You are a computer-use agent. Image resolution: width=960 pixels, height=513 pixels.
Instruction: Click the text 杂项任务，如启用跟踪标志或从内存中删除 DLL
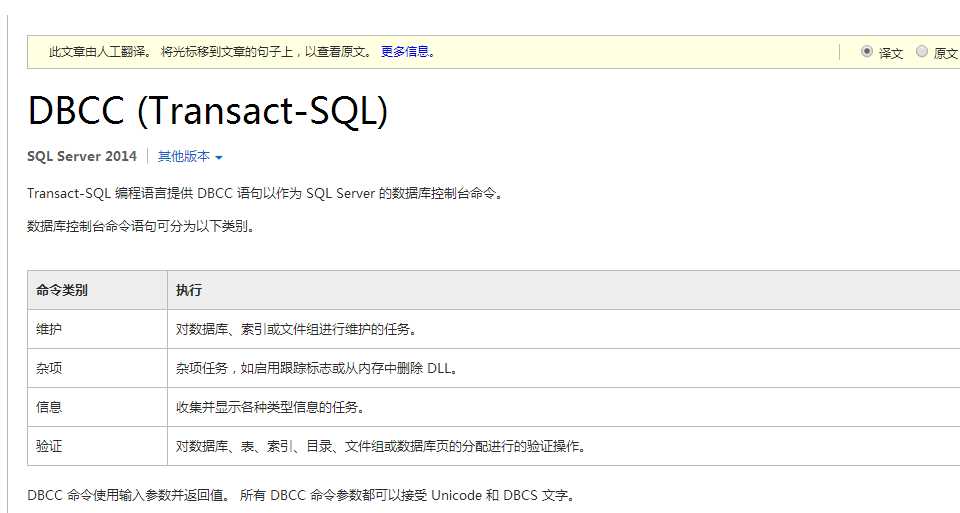(317, 369)
